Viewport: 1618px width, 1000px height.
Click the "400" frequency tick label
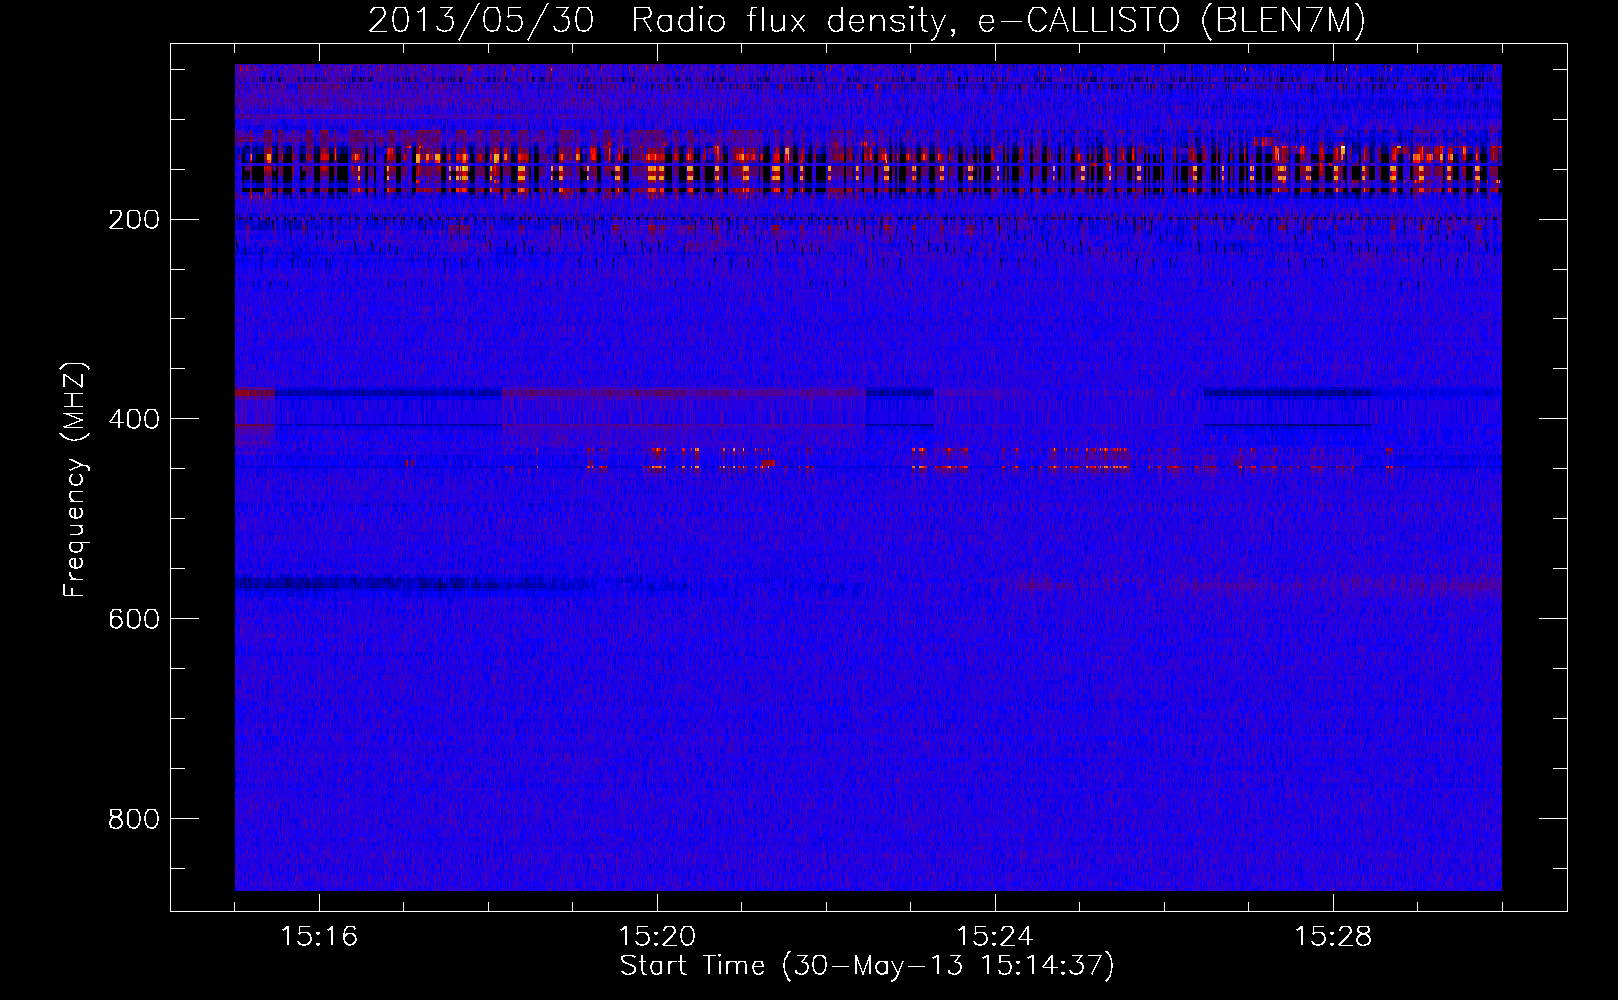pos(132,419)
